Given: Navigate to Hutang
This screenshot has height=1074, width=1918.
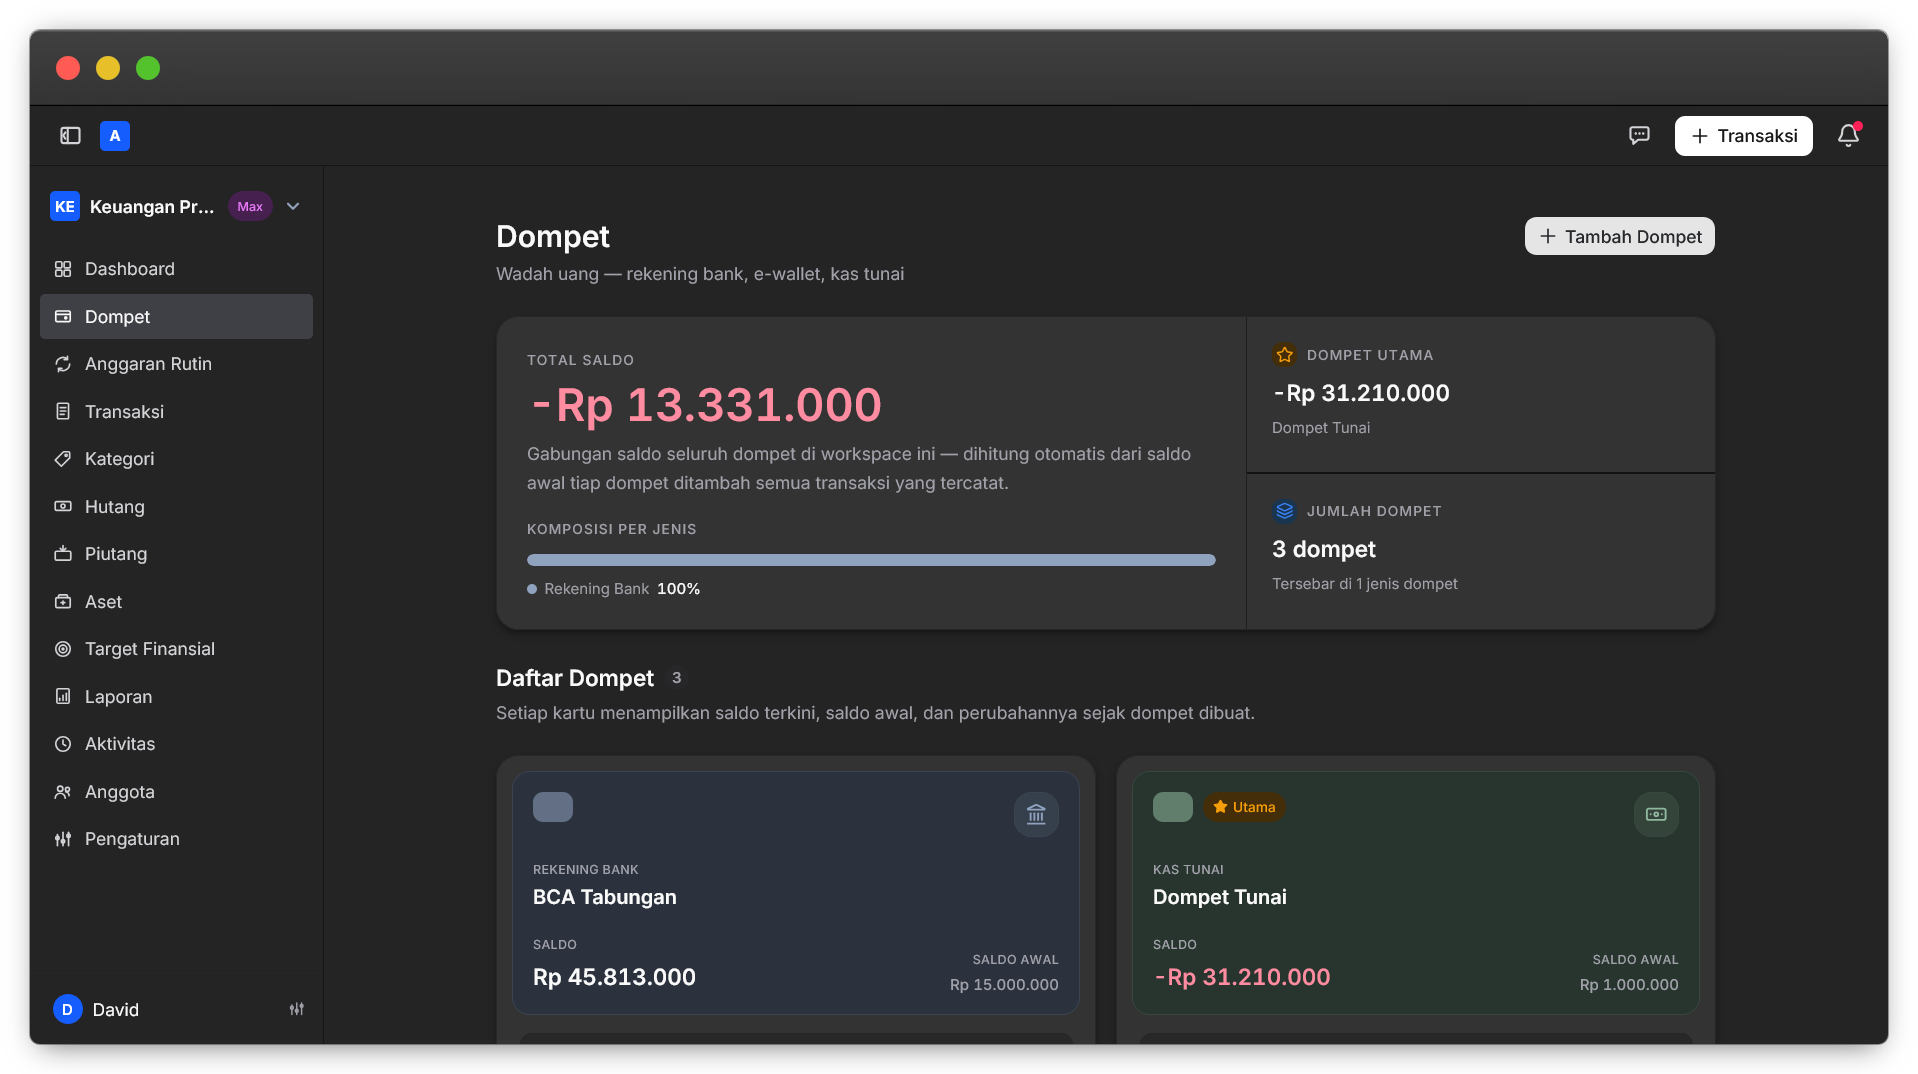Looking at the screenshot, I should click(x=176, y=507).
